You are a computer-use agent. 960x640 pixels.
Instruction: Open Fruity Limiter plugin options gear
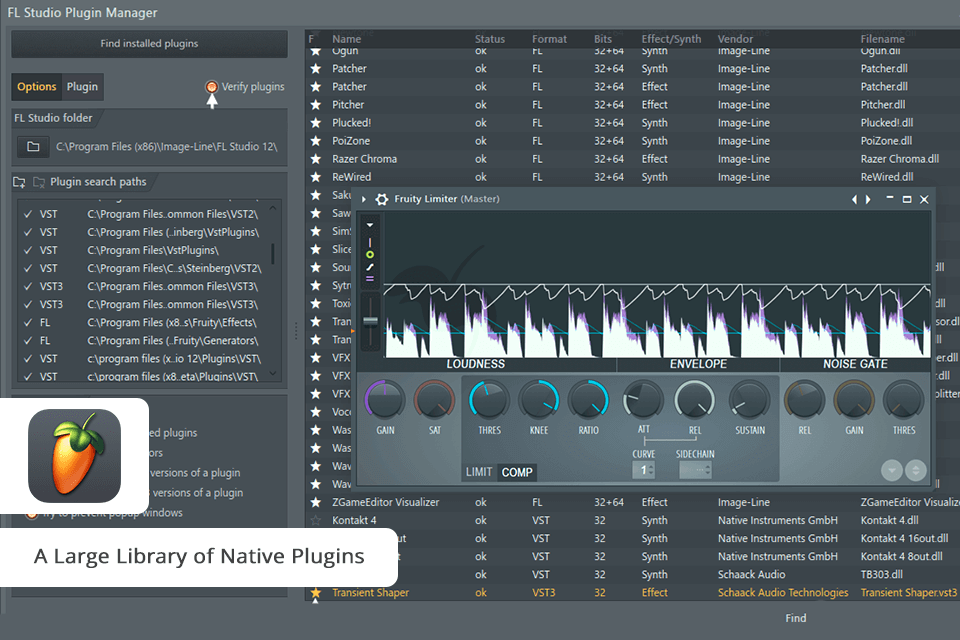point(381,199)
